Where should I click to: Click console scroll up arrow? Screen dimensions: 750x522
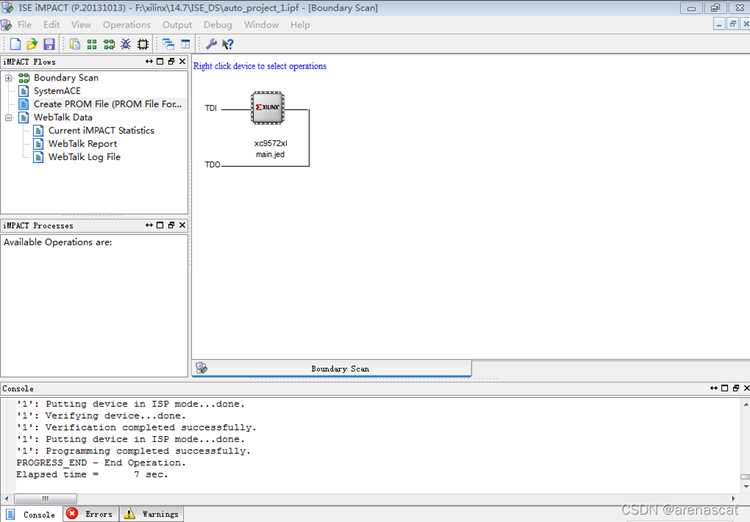point(746,405)
